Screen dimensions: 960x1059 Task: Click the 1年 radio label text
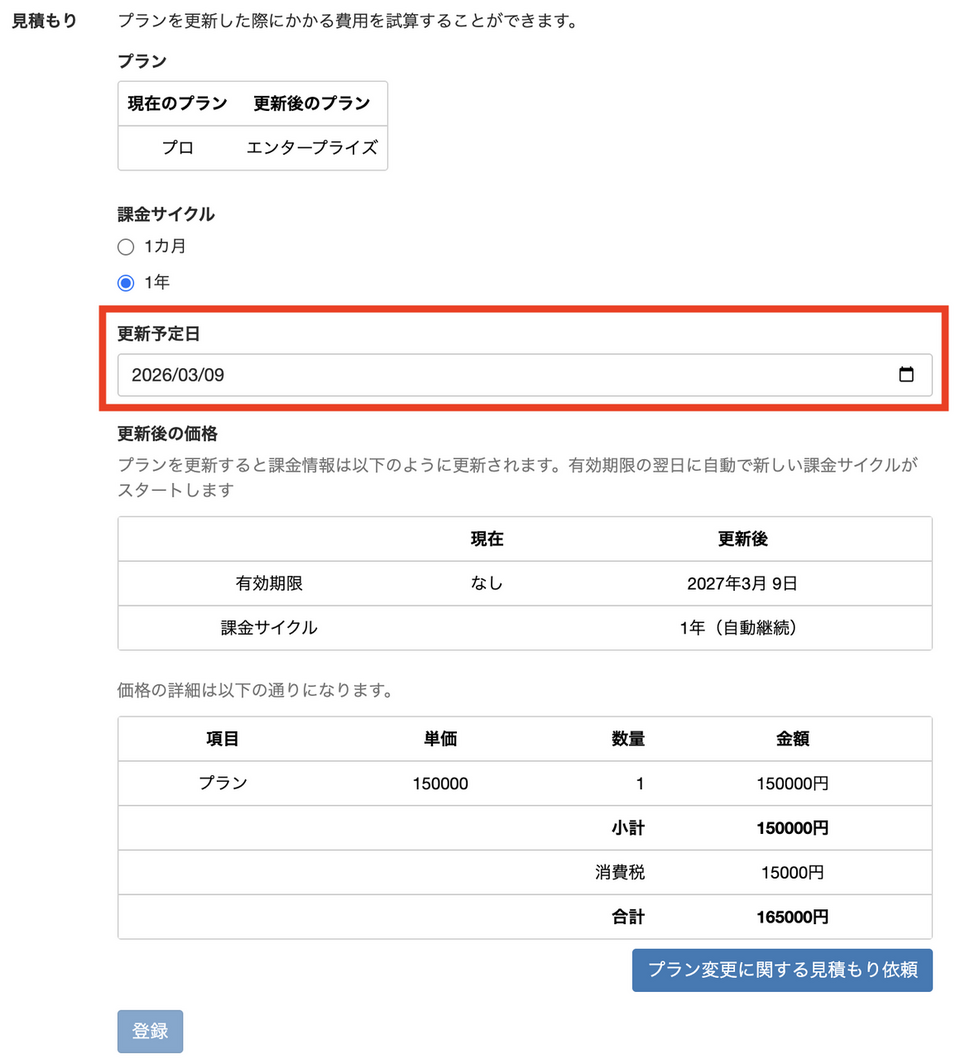coord(157,283)
